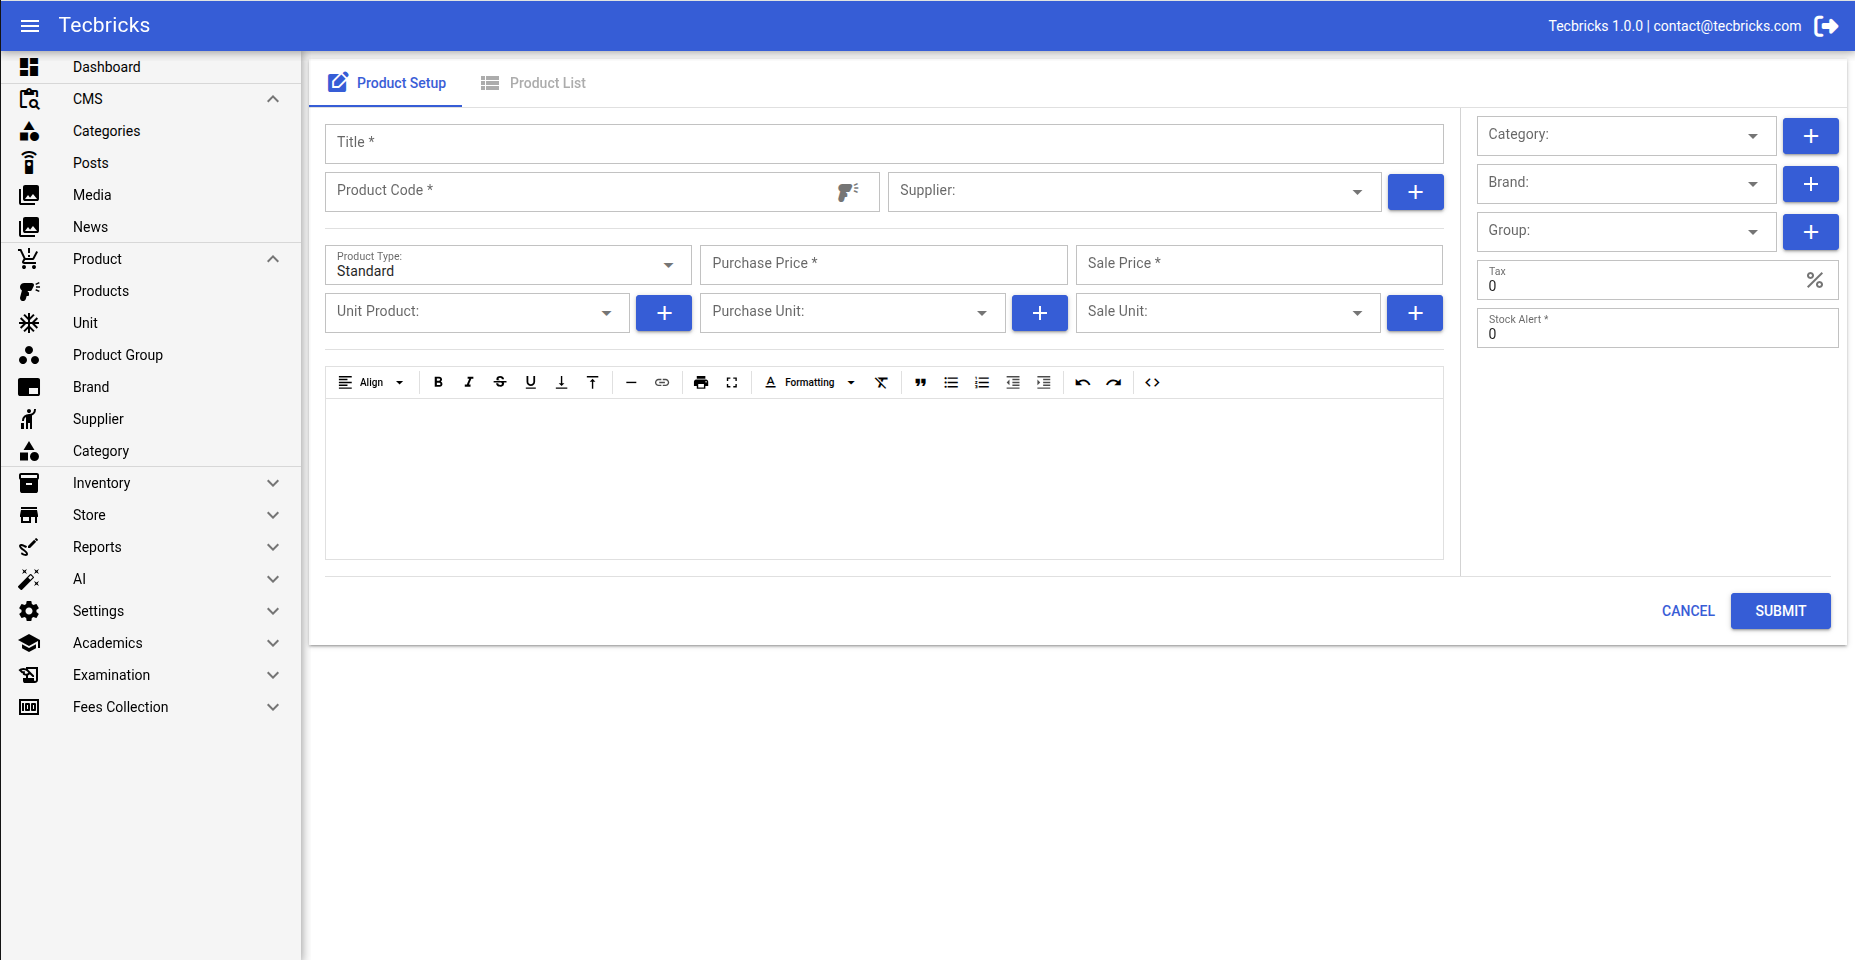Click the Cancel button
Viewport: 1855px width, 960px height.
click(x=1687, y=611)
